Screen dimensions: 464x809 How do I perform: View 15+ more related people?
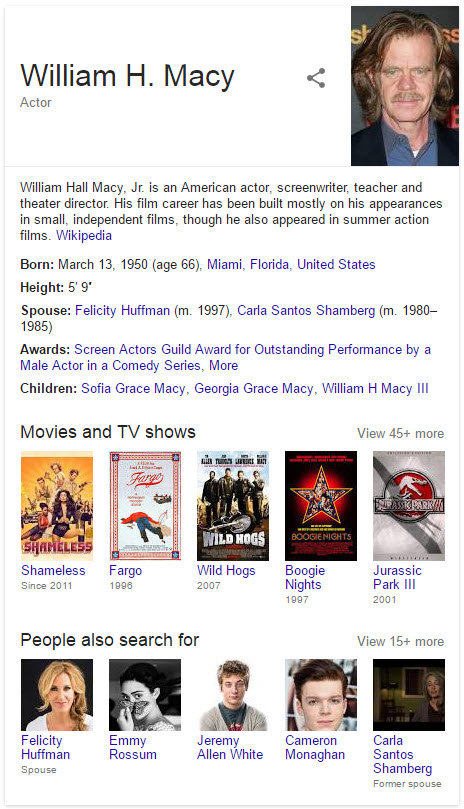(401, 641)
